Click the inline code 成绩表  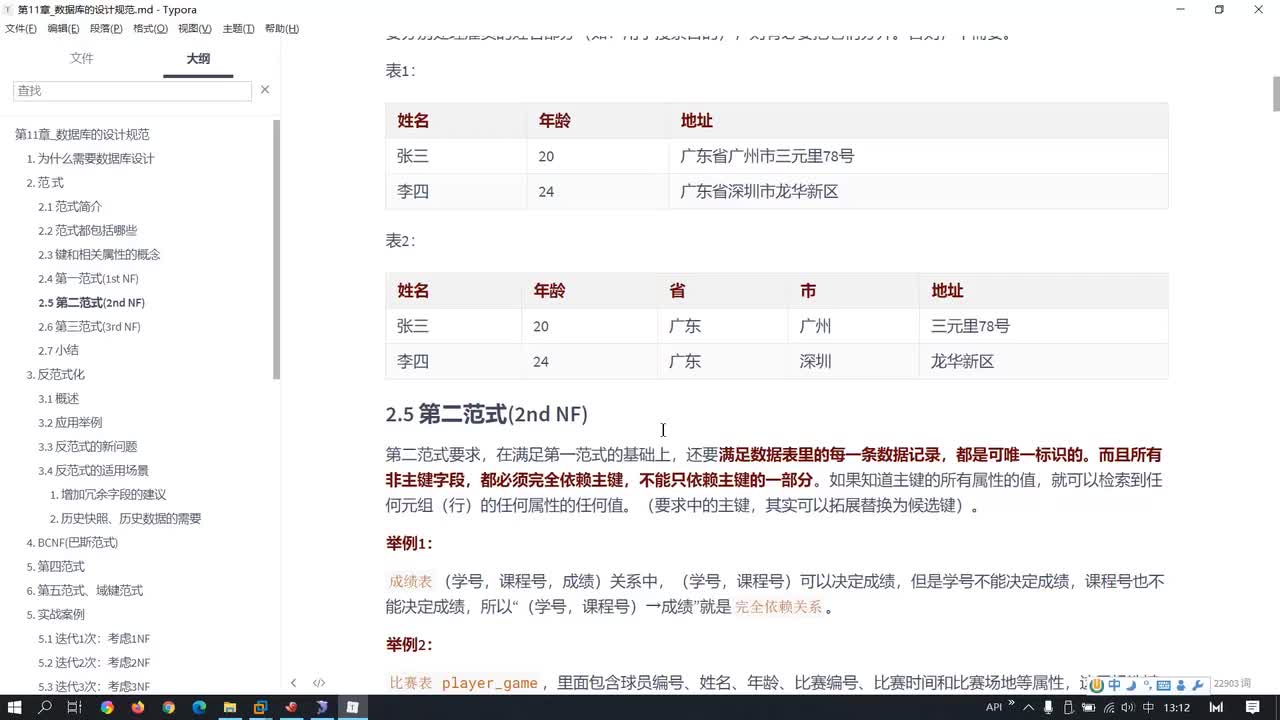coord(410,581)
